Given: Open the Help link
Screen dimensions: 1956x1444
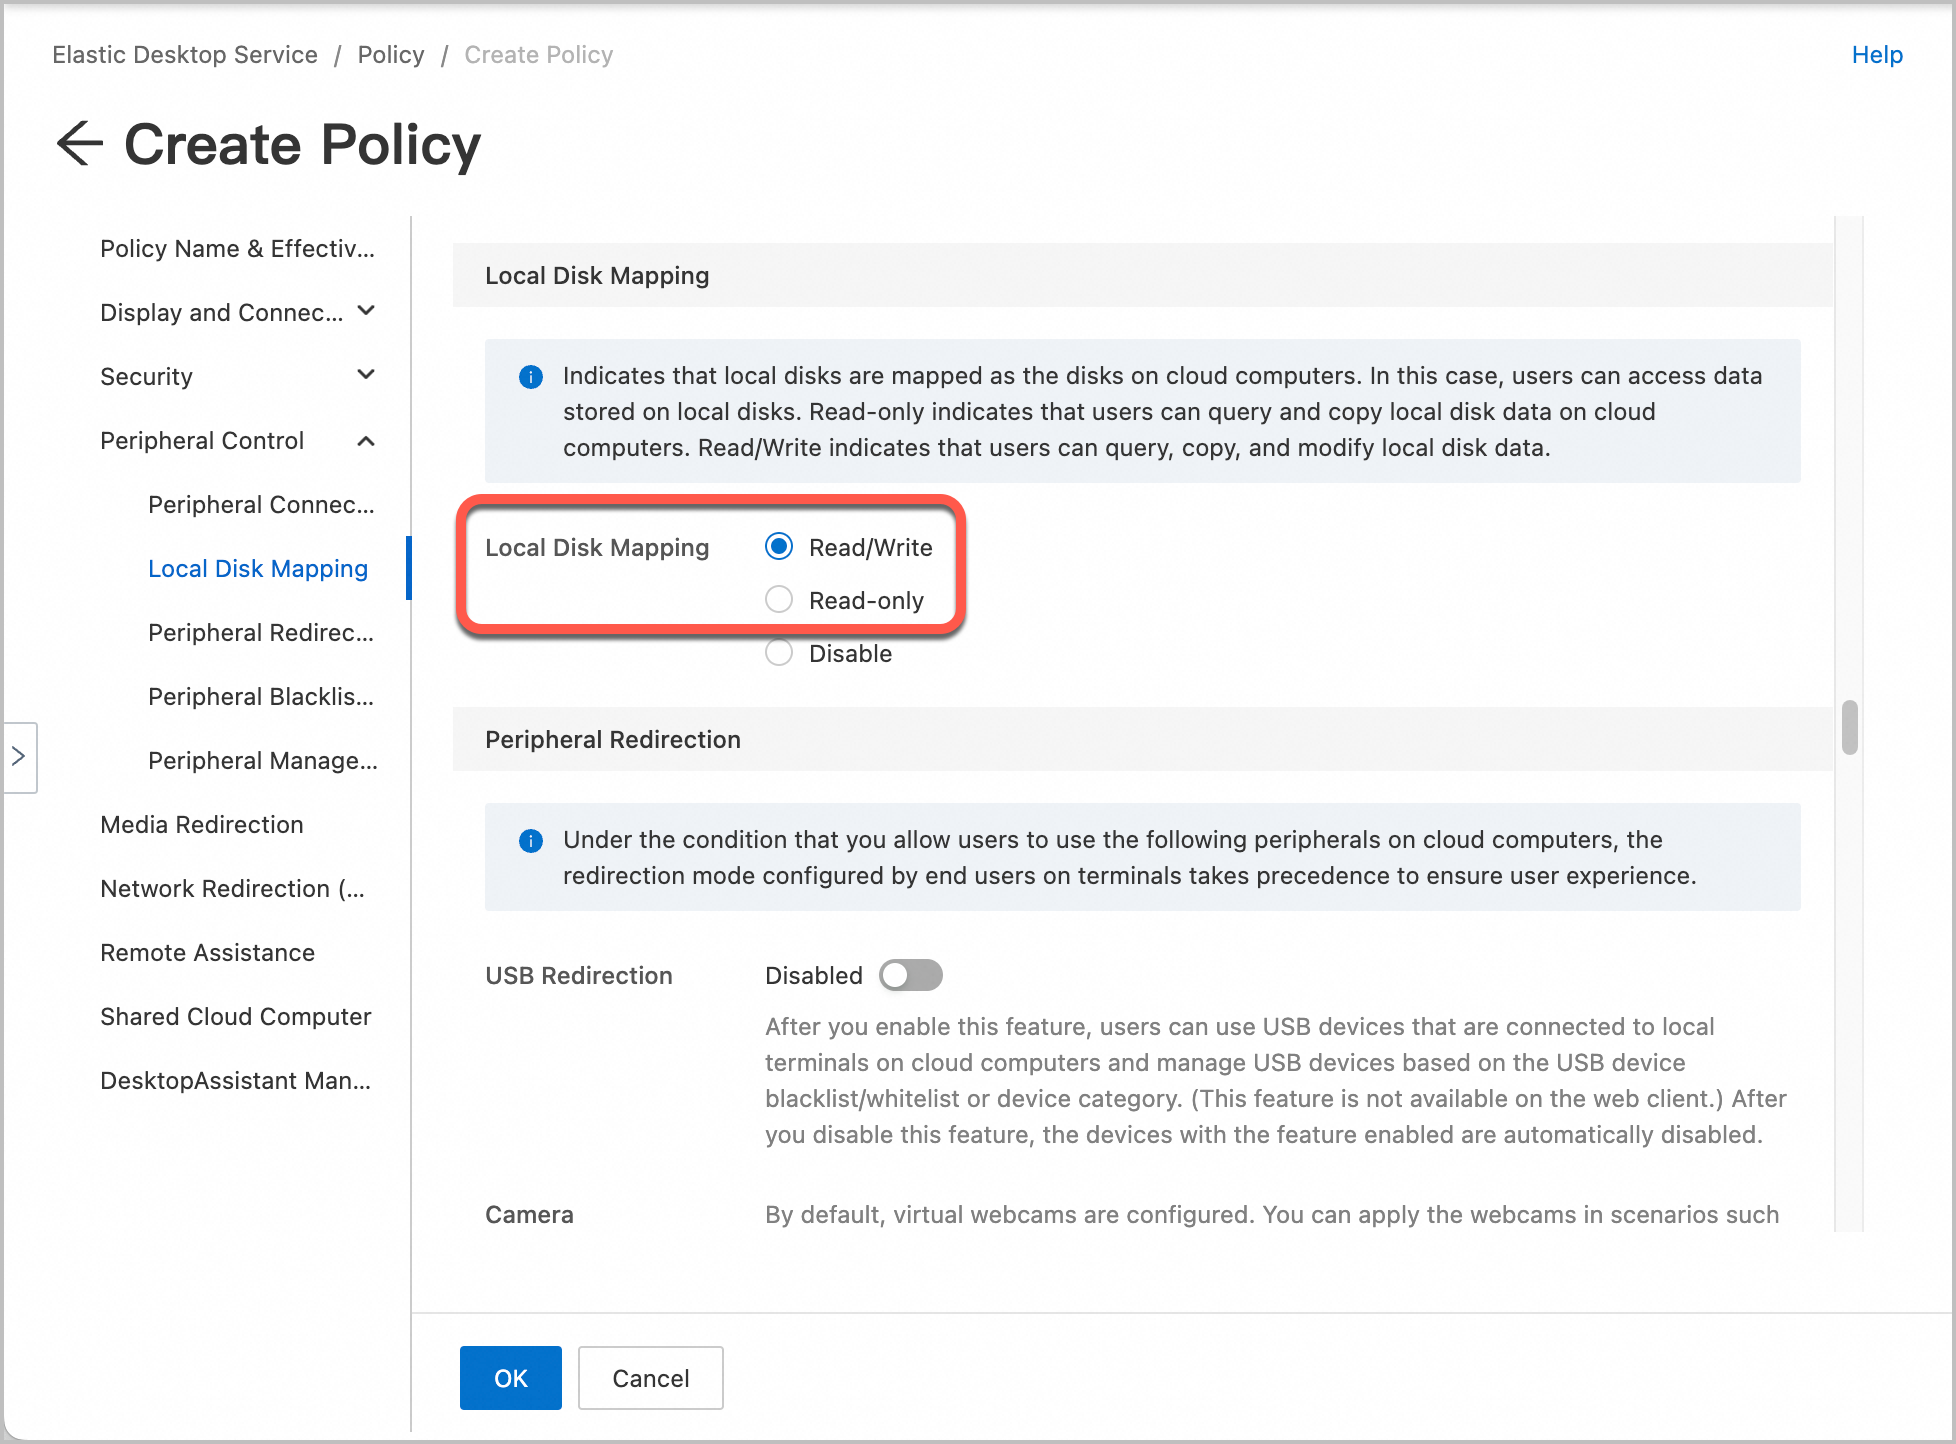Looking at the screenshot, I should (1876, 55).
